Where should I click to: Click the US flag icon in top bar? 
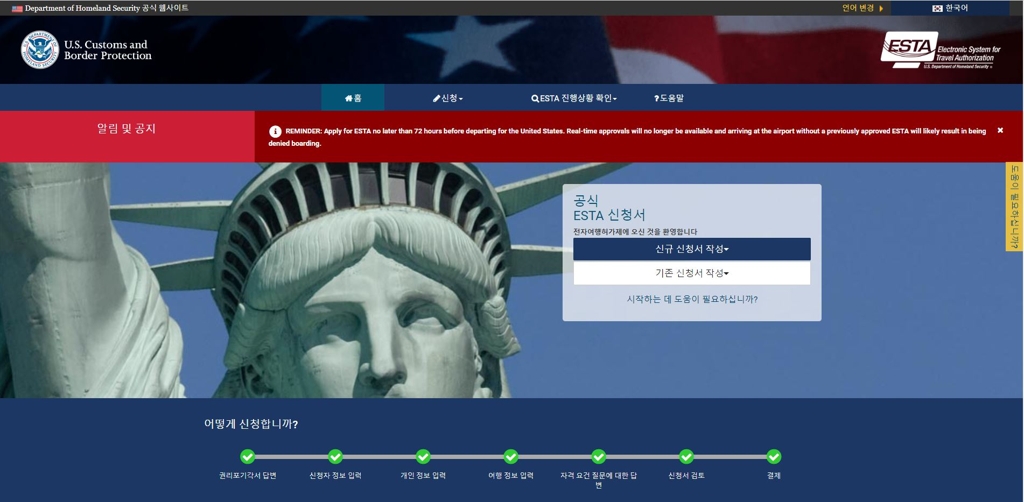pyautogui.click(x=17, y=8)
